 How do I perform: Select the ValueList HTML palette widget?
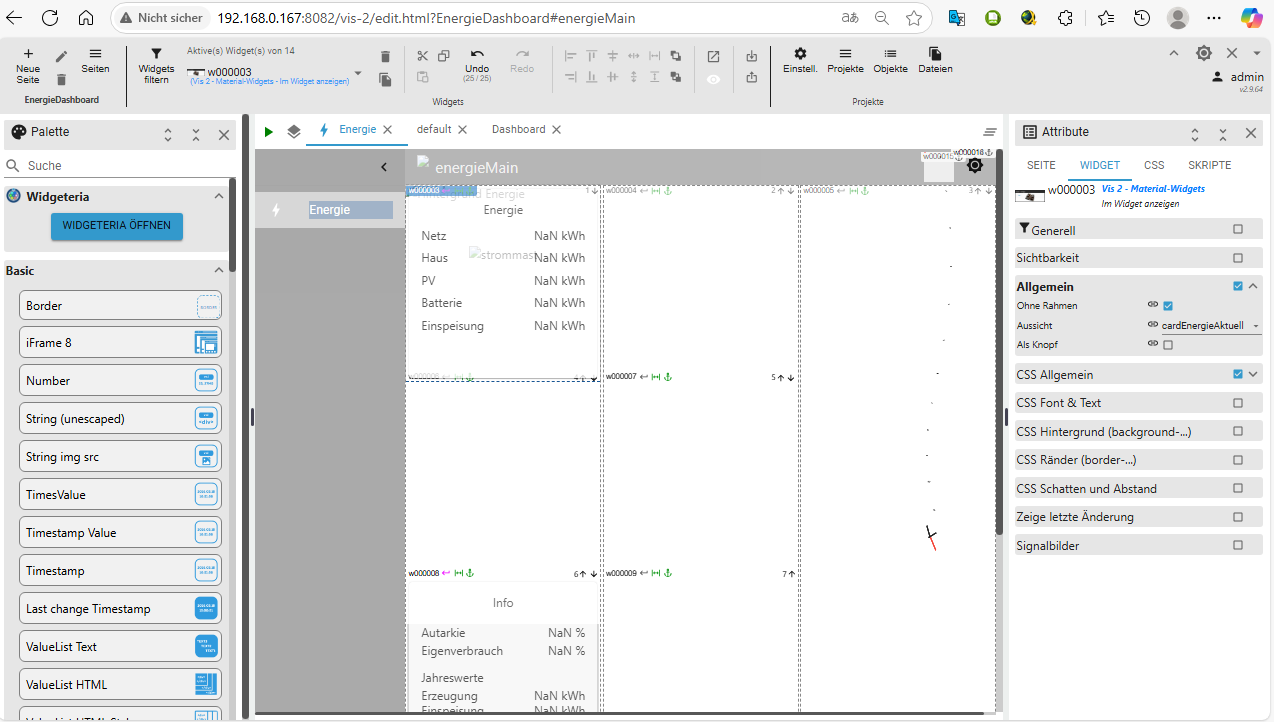[120, 685]
